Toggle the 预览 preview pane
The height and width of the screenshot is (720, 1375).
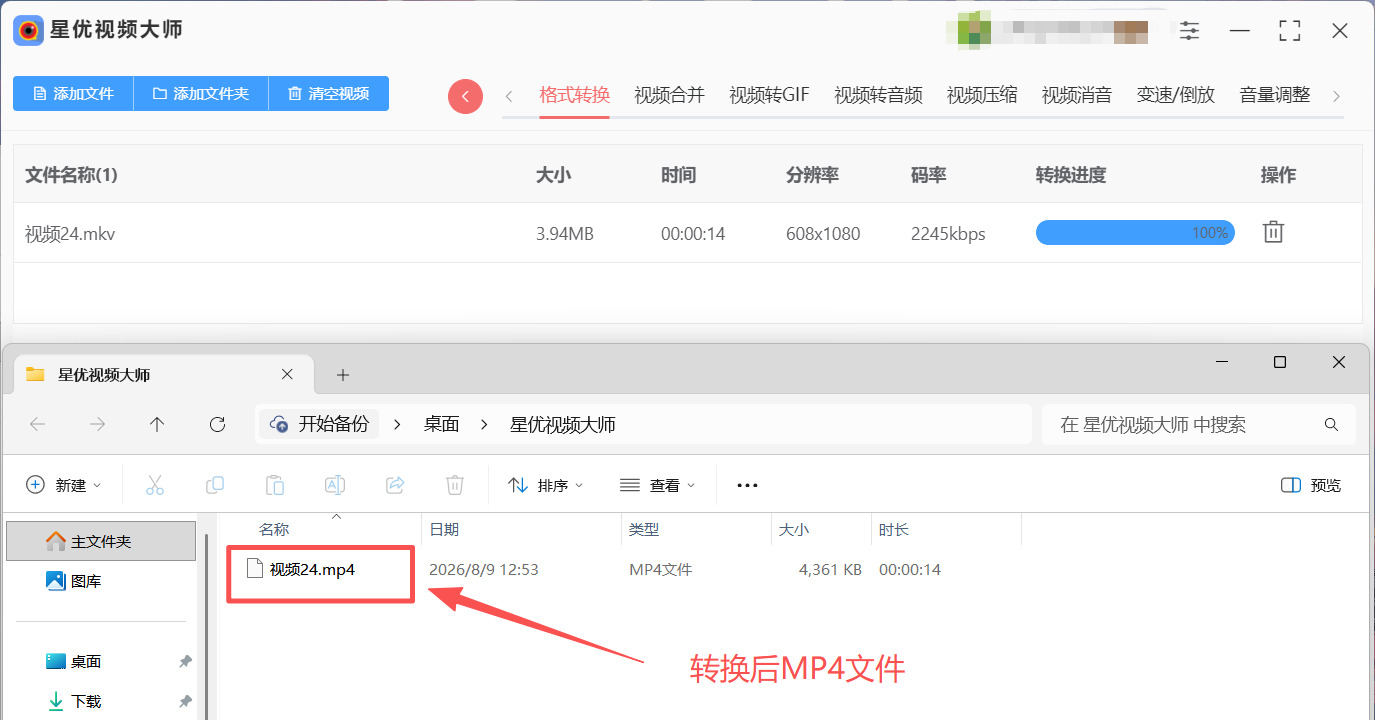tap(1311, 485)
